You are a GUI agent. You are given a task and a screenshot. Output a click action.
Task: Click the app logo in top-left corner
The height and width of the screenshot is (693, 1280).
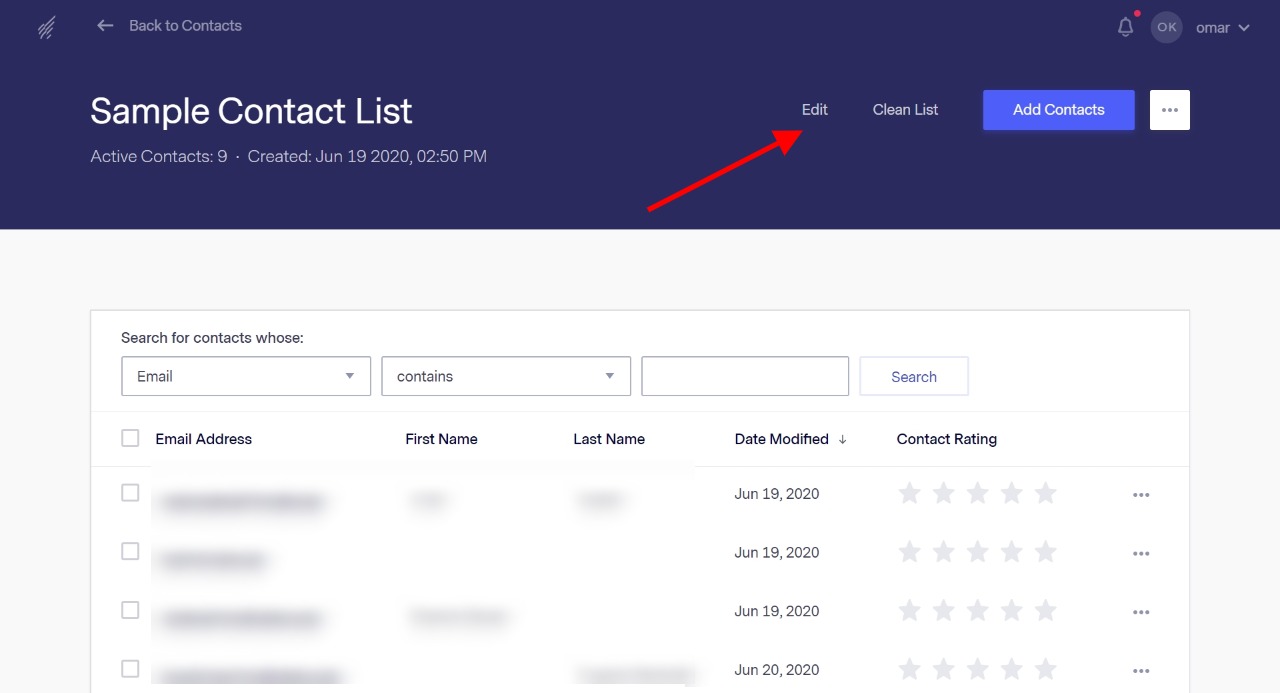pyautogui.click(x=46, y=28)
